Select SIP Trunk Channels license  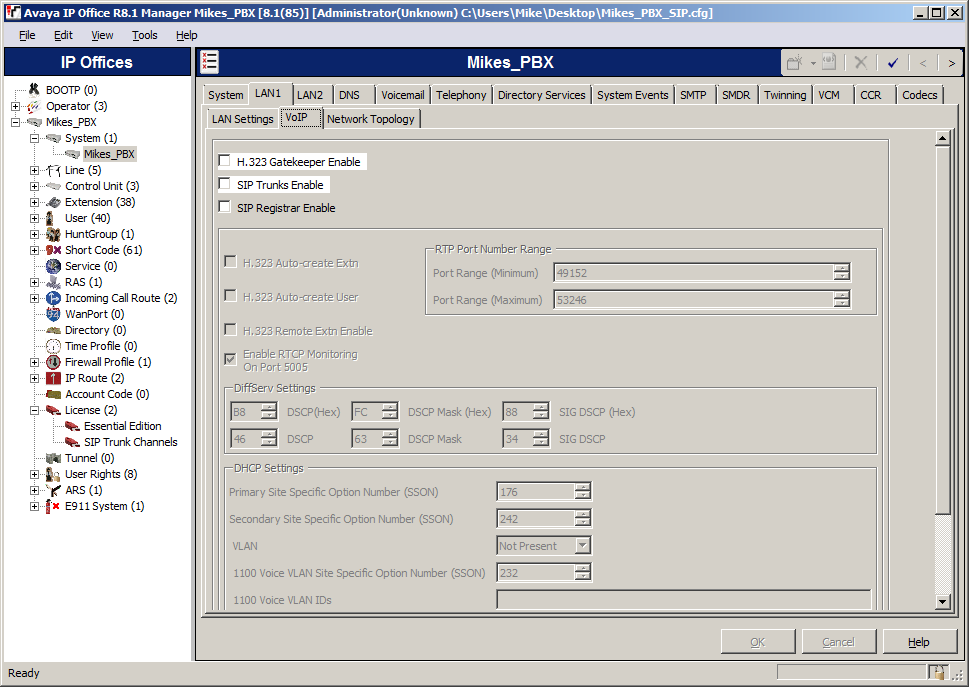pos(130,442)
